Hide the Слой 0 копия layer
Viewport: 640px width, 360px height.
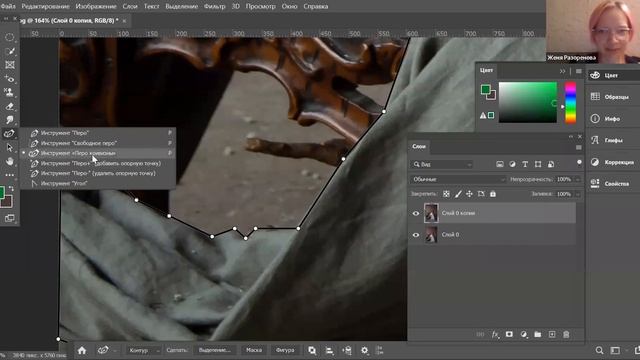tap(416, 213)
